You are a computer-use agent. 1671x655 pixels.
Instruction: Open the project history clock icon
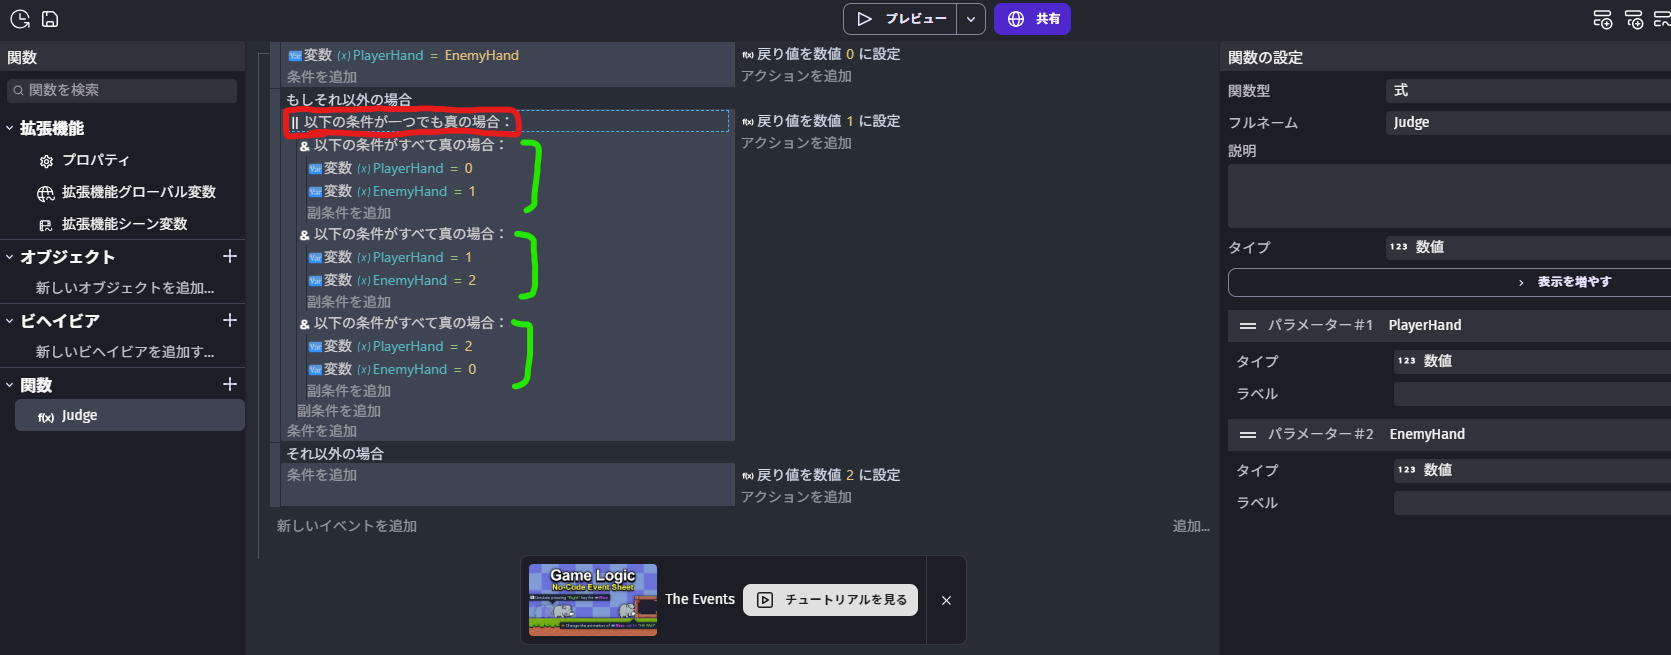(20, 19)
